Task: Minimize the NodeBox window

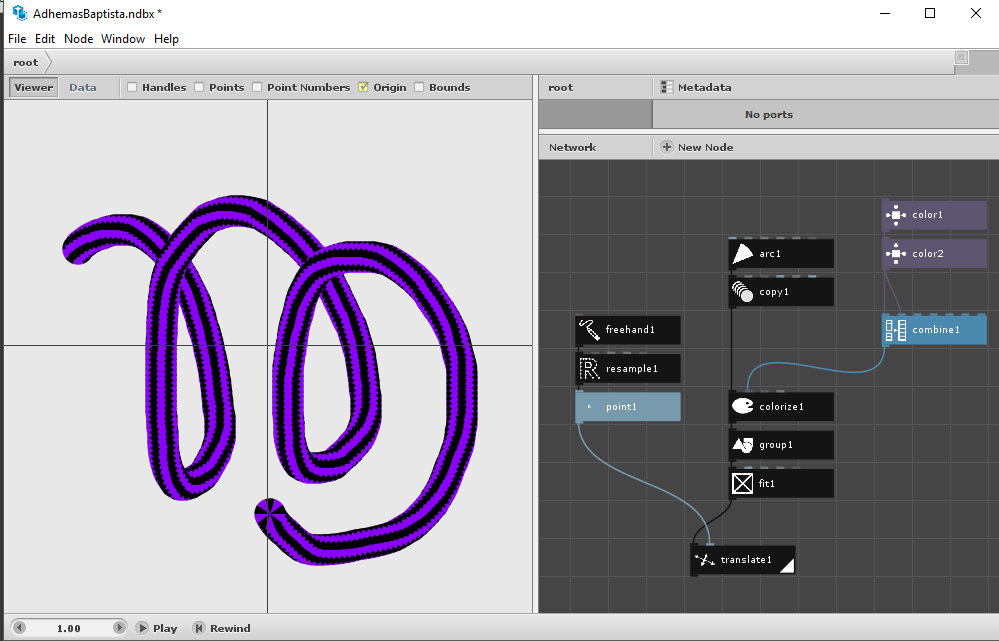Action: [884, 13]
